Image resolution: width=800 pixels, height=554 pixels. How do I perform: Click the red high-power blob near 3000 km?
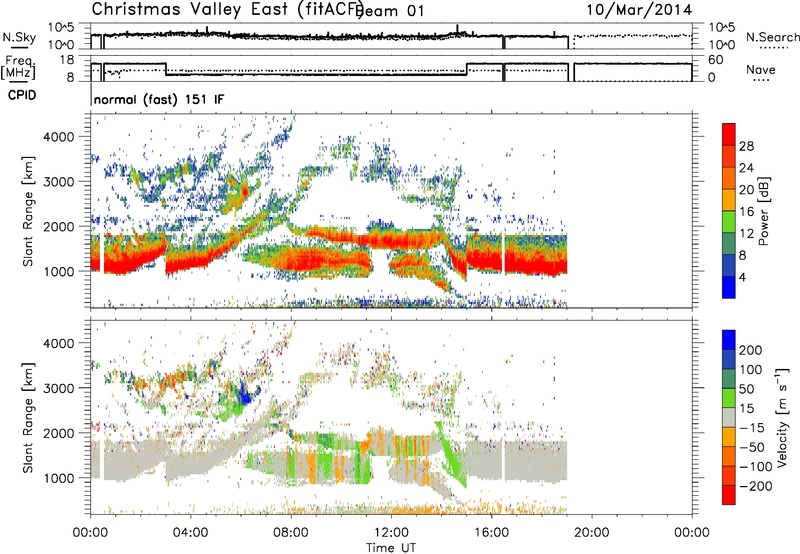click(244, 191)
